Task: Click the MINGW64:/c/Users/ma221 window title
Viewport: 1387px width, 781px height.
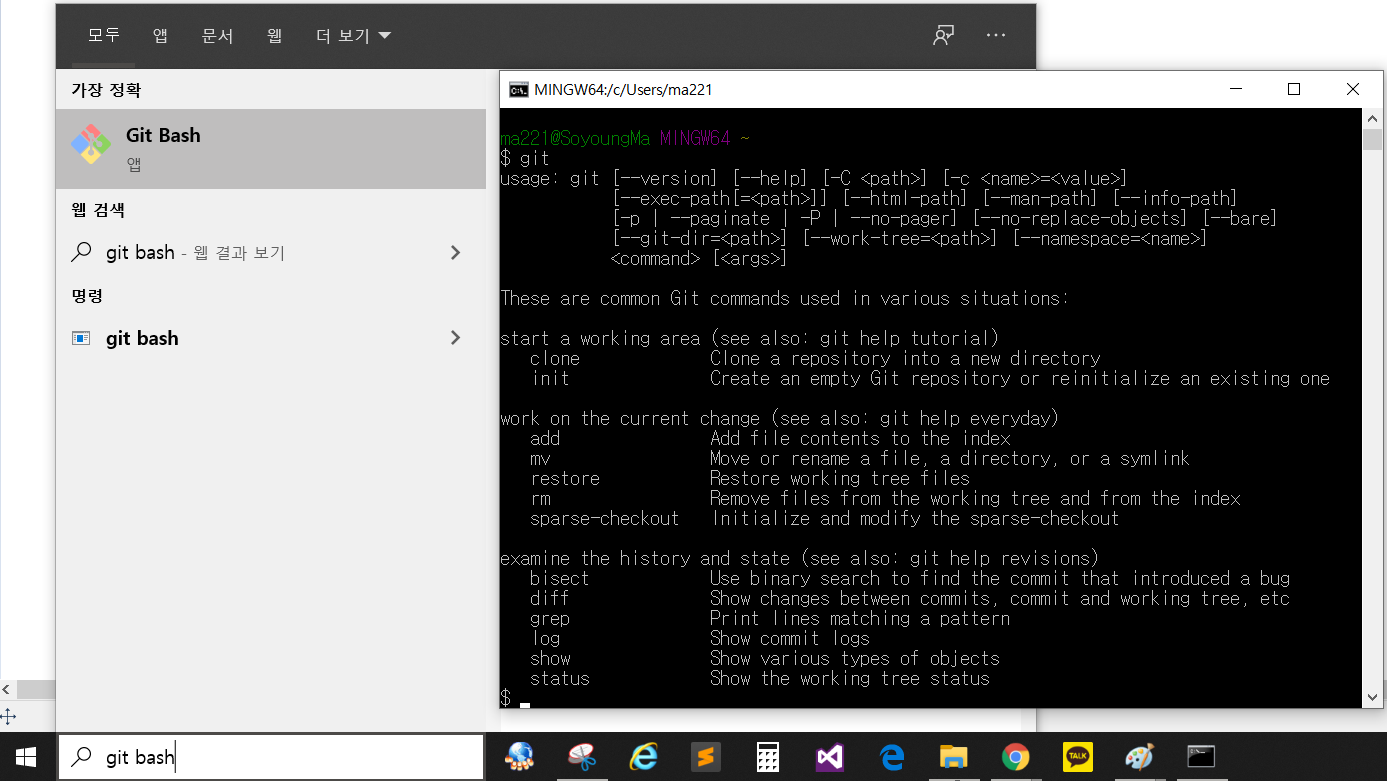Action: coord(623,89)
